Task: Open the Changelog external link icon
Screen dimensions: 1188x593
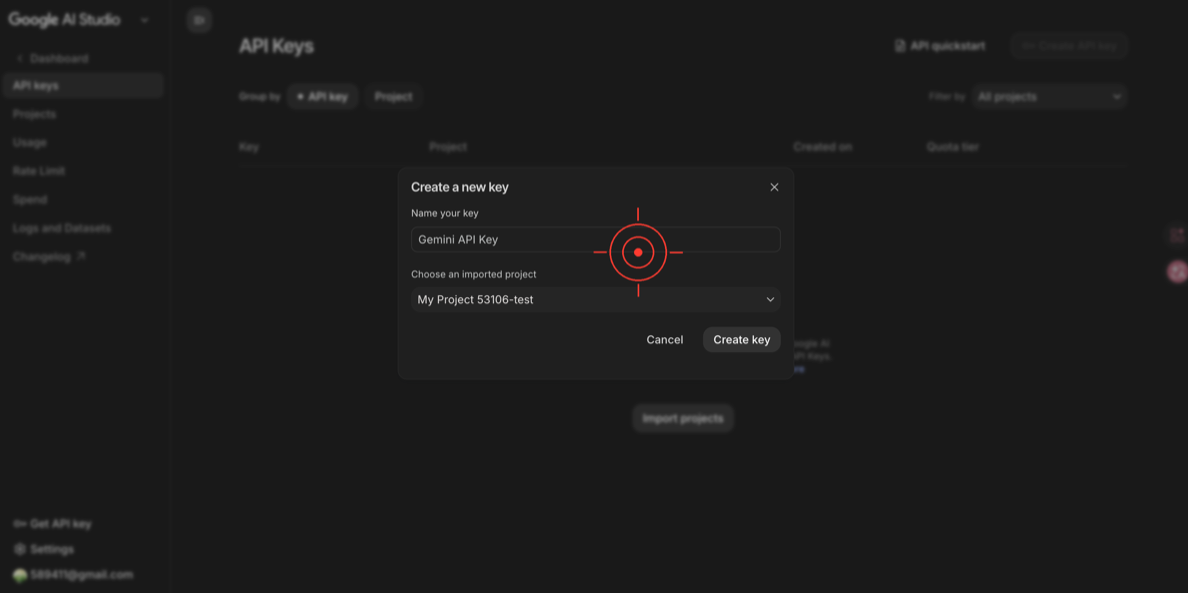Action: click(x=81, y=256)
